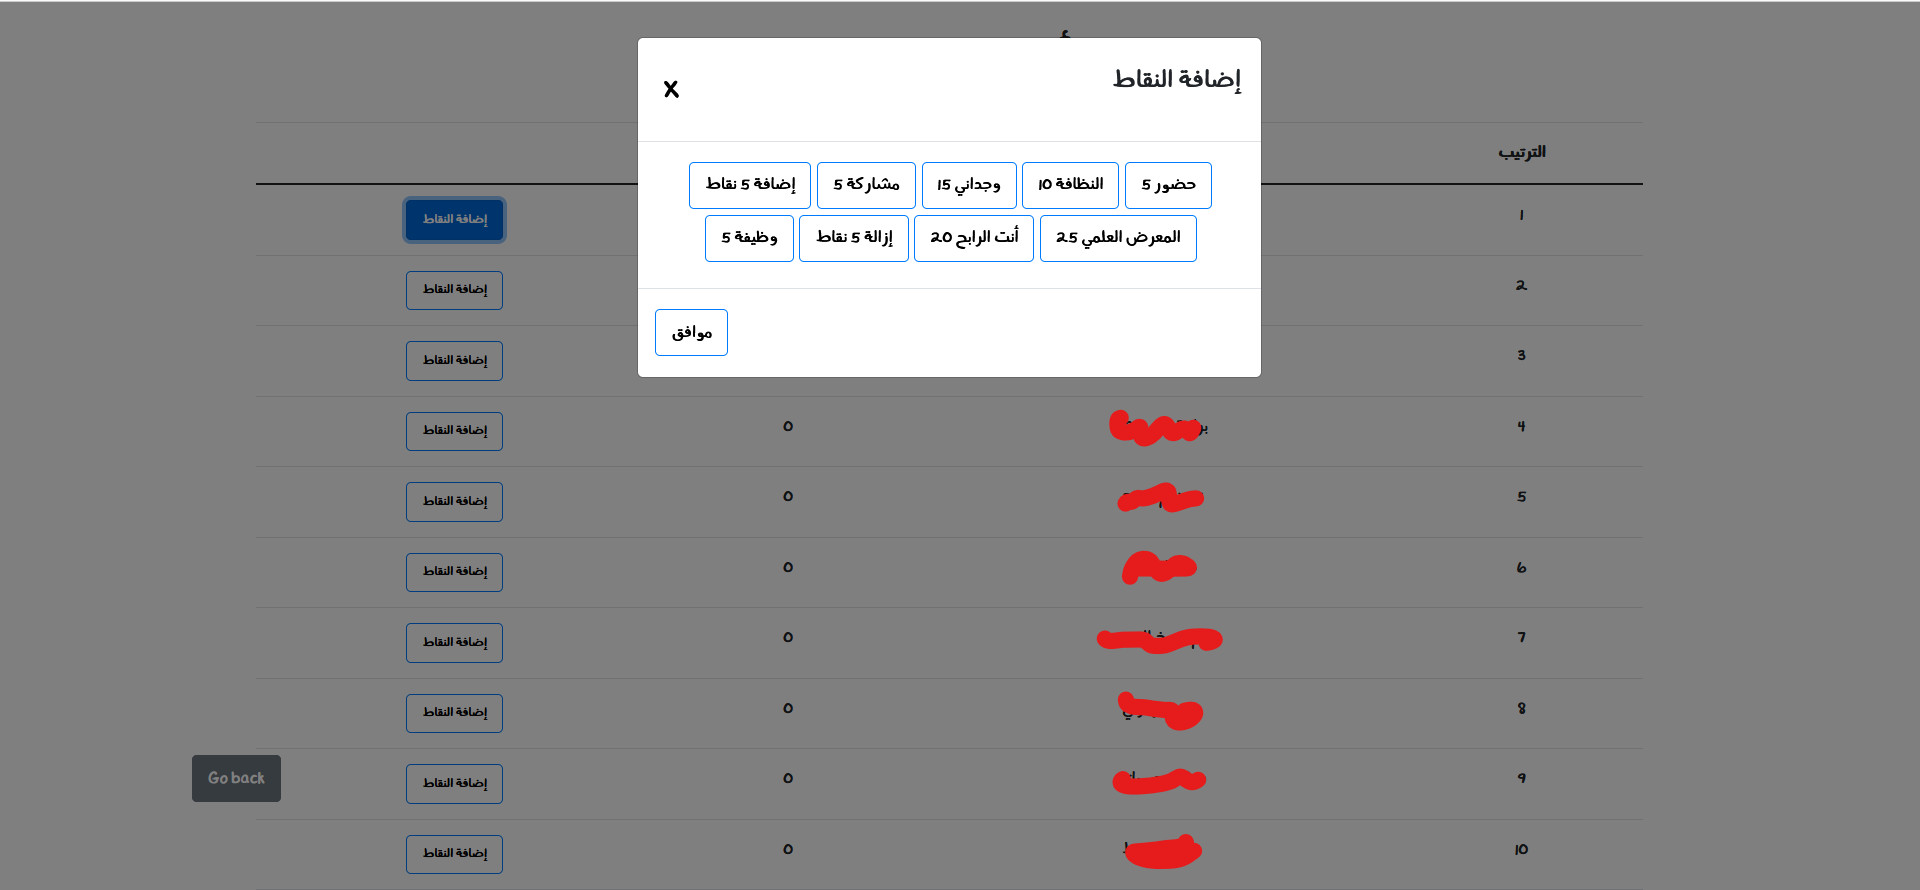1920x890 pixels.
Task: Choose the "وظيفة 5" homework points option
Action: point(748,238)
